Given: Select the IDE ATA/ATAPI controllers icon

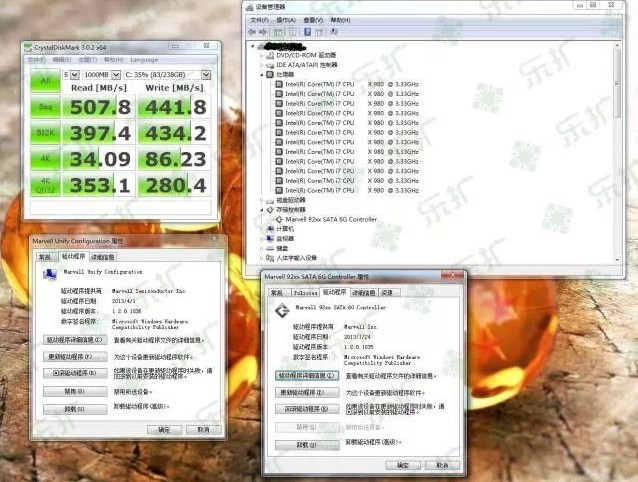Looking at the screenshot, I should pos(270,65).
